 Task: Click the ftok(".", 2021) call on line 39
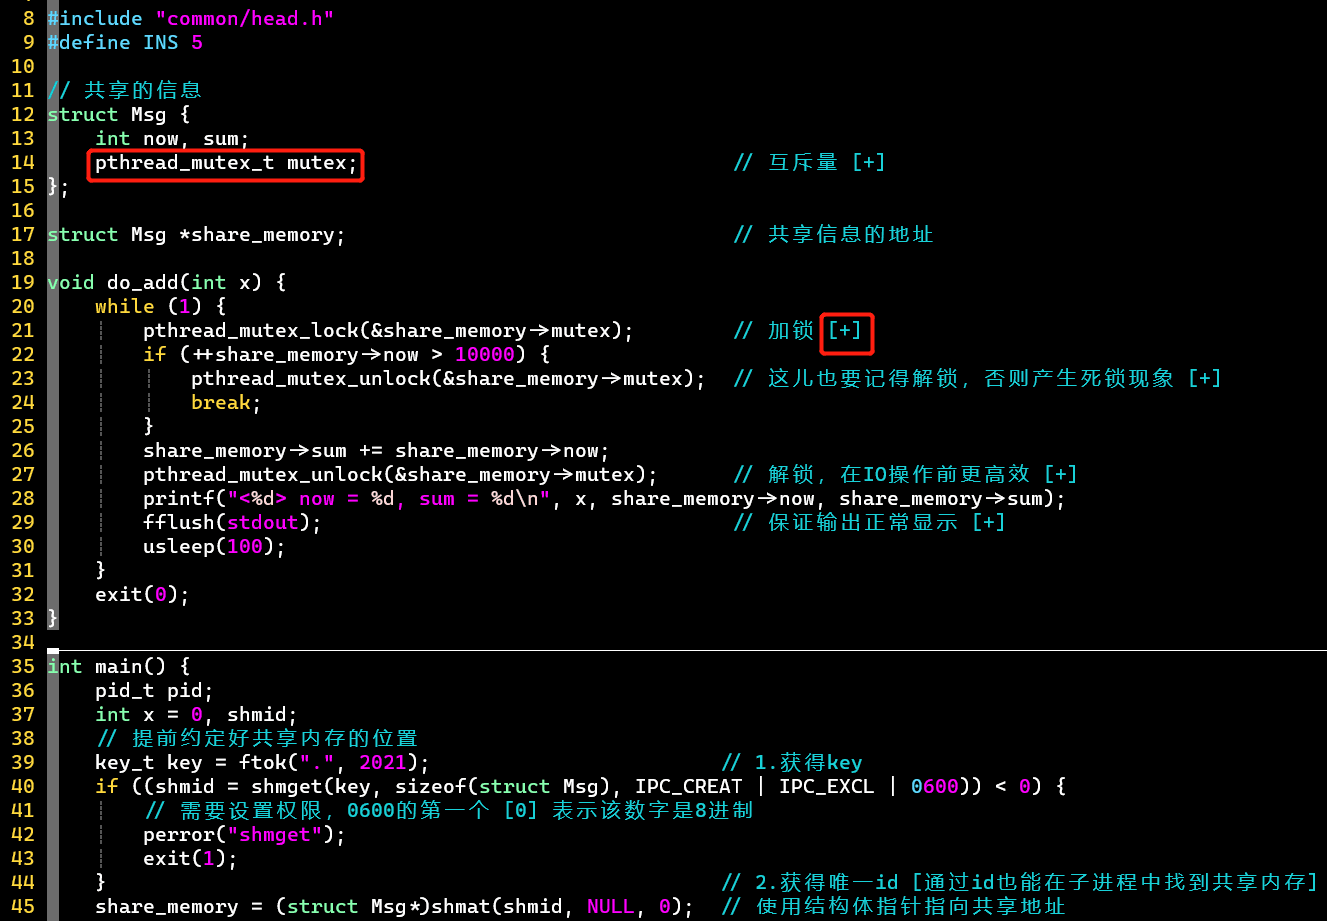(335, 762)
